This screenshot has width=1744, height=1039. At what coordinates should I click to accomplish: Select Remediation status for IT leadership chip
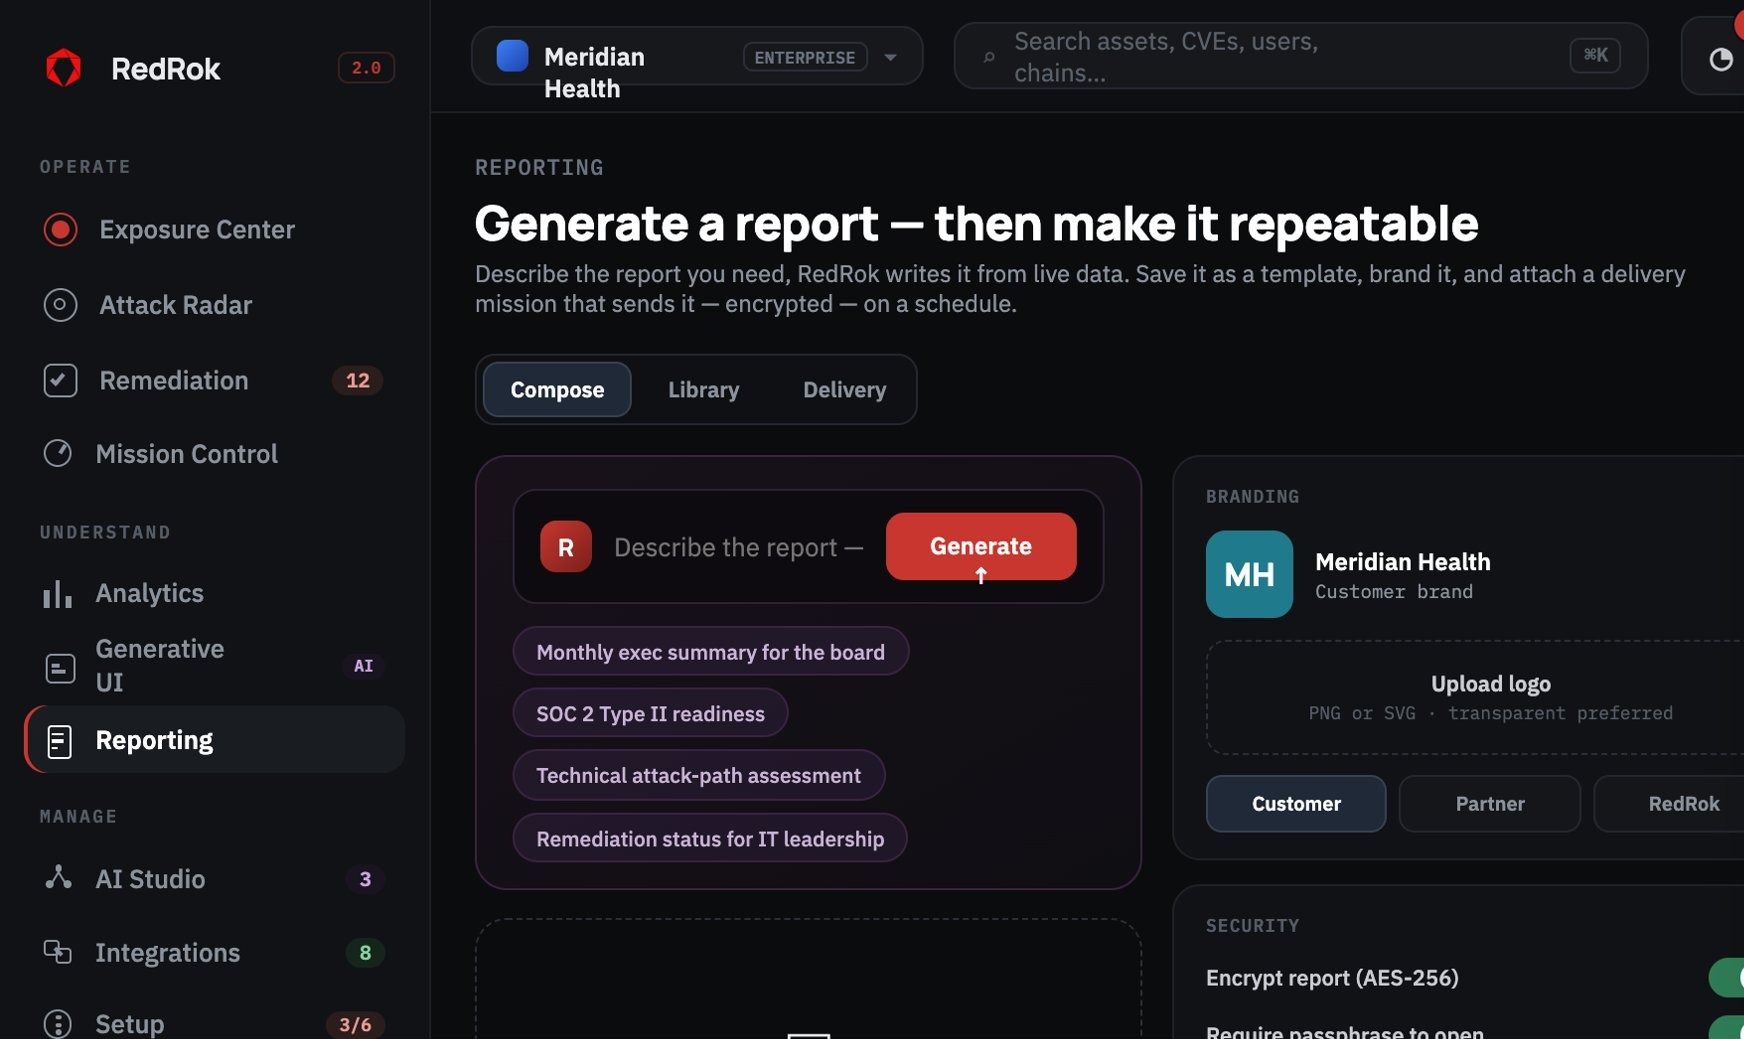coord(710,838)
